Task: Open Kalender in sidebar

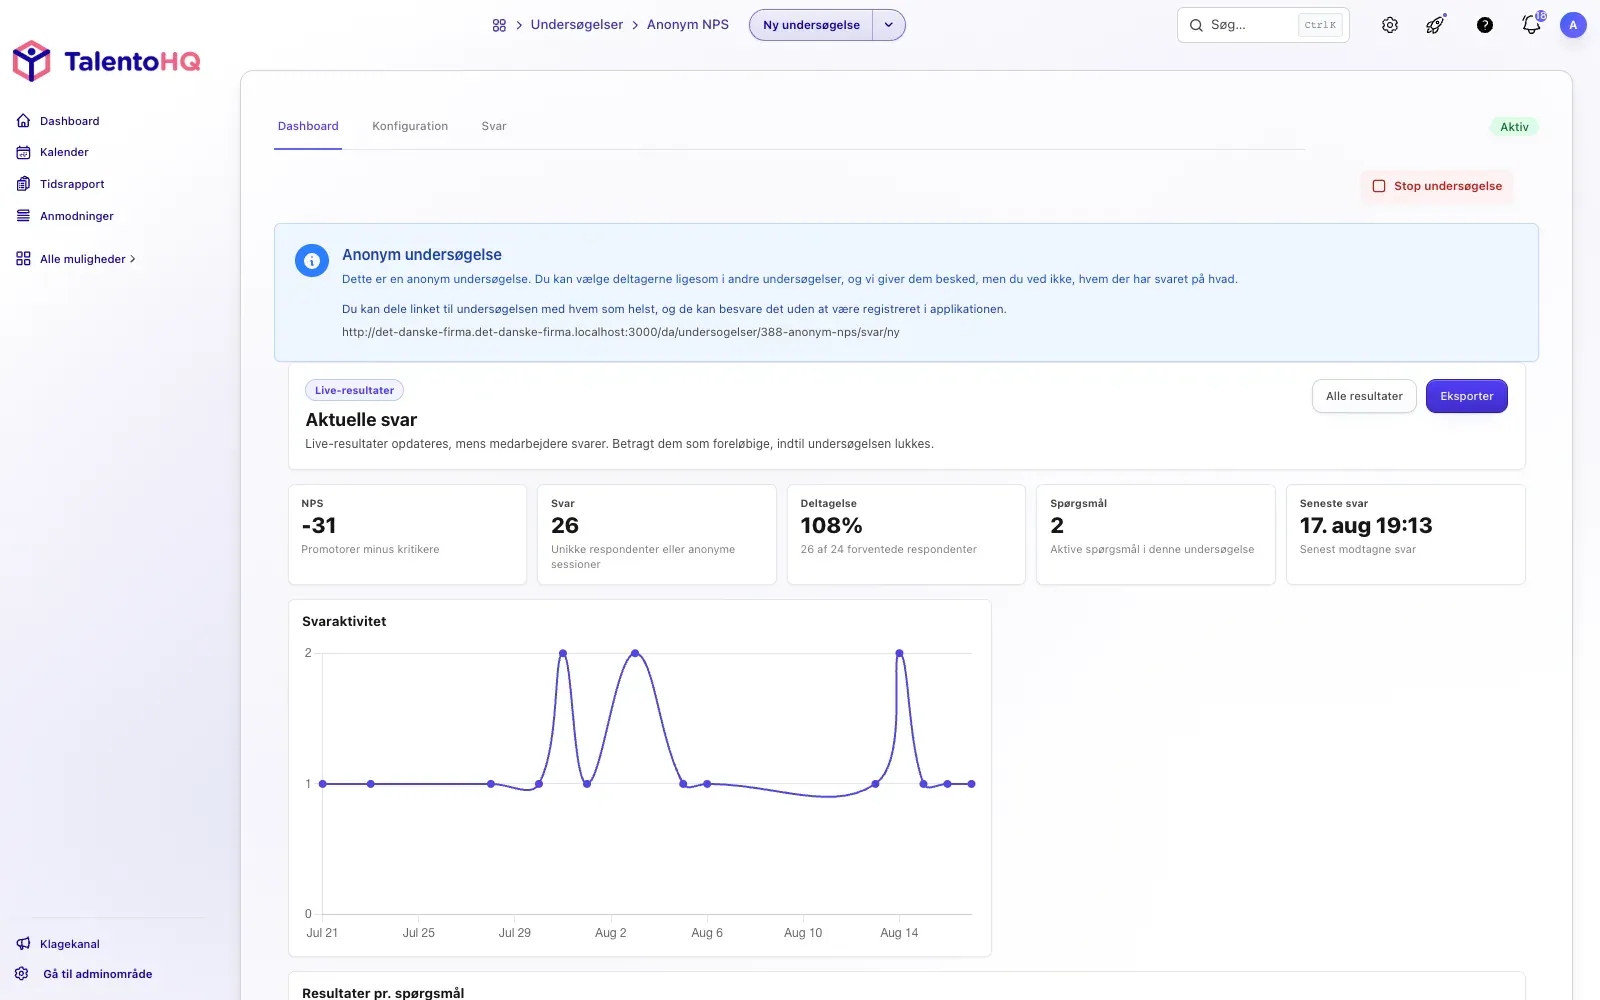Action: pyautogui.click(x=64, y=152)
